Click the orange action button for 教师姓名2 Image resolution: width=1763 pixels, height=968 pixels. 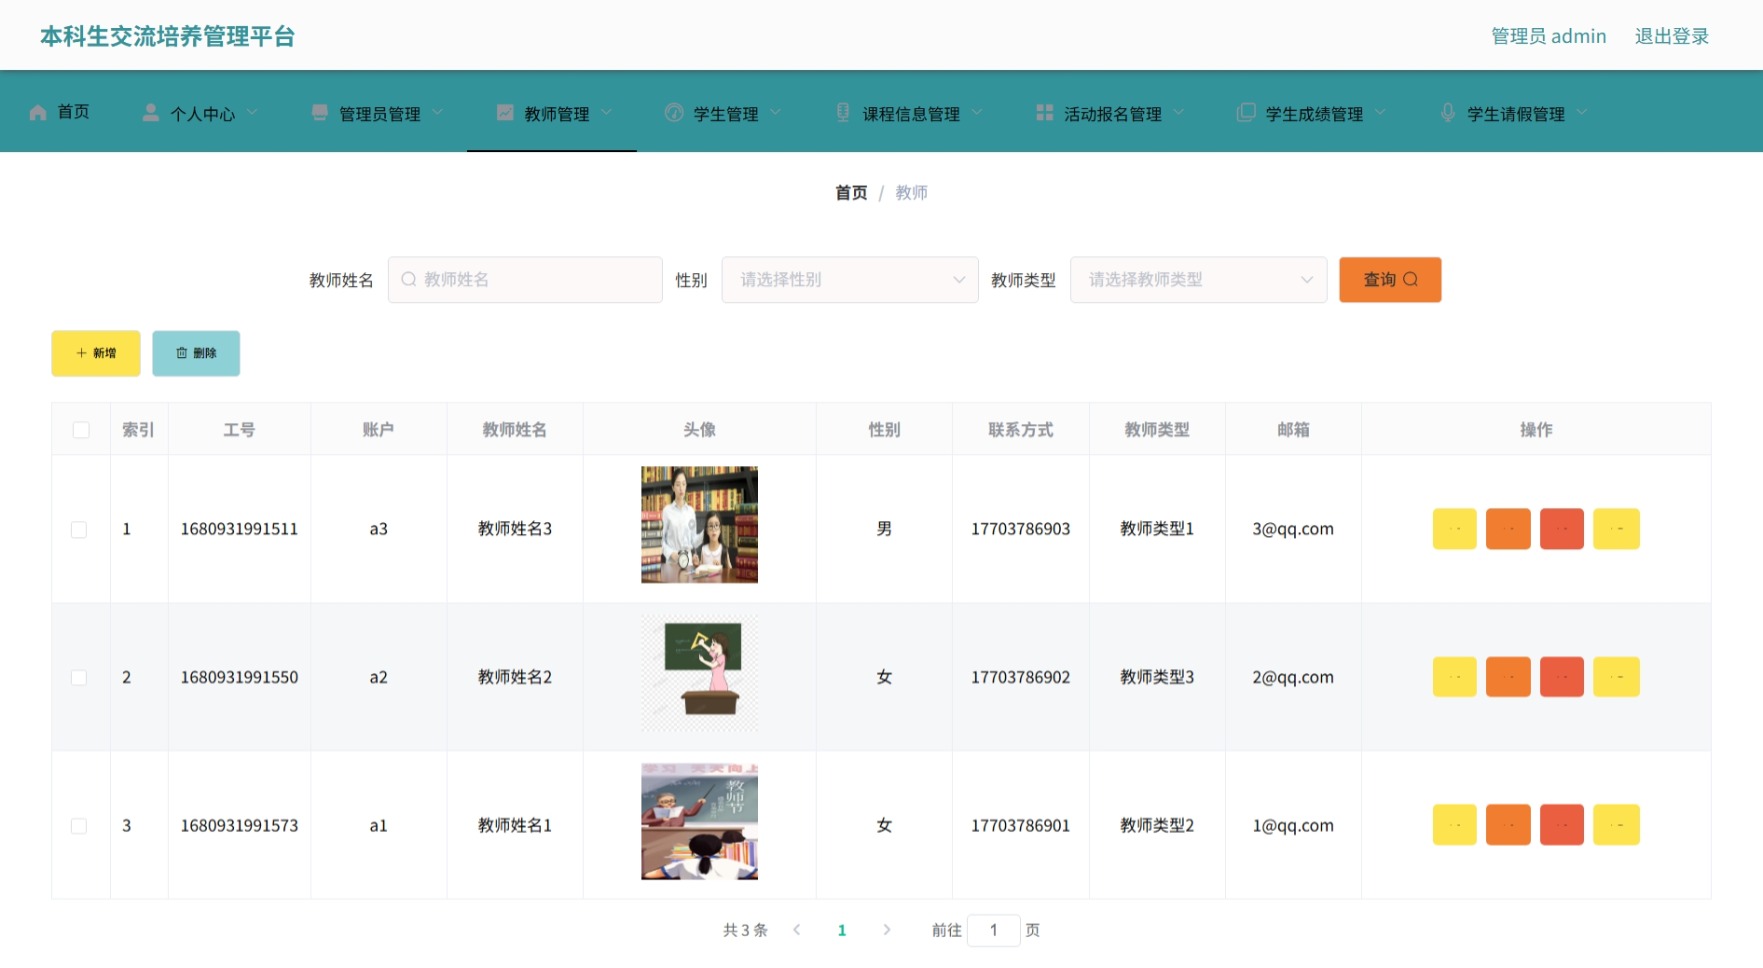pos(1508,677)
